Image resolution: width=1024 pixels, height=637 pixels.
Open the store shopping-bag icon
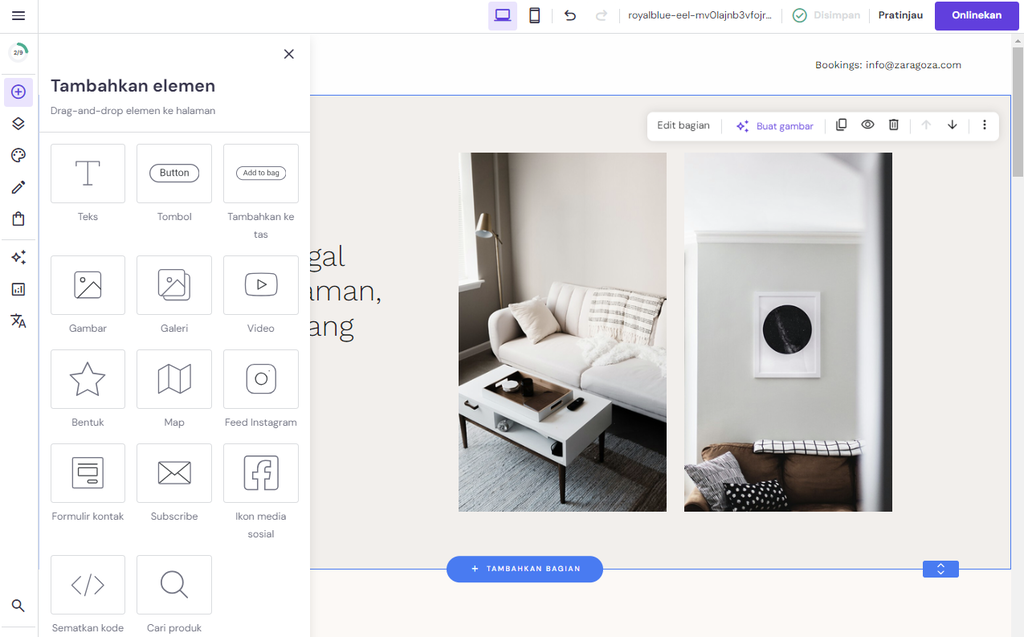pyautogui.click(x=18, y=219)
